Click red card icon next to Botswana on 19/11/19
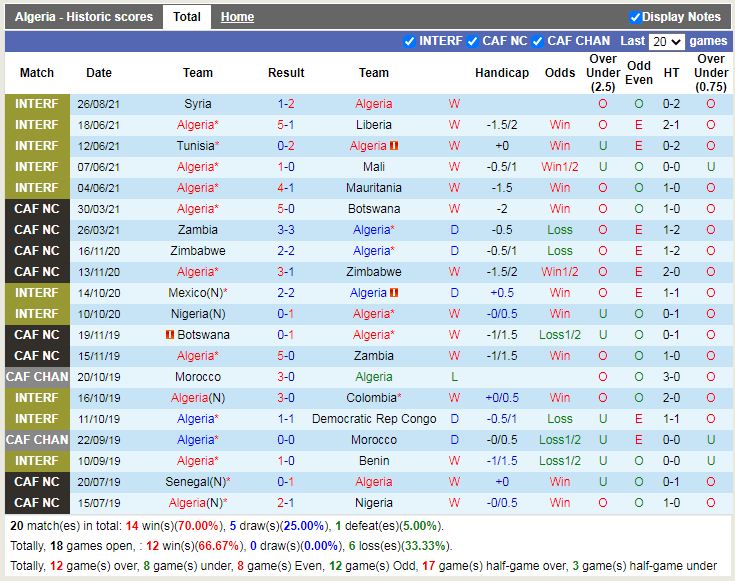 coord(171,335)
